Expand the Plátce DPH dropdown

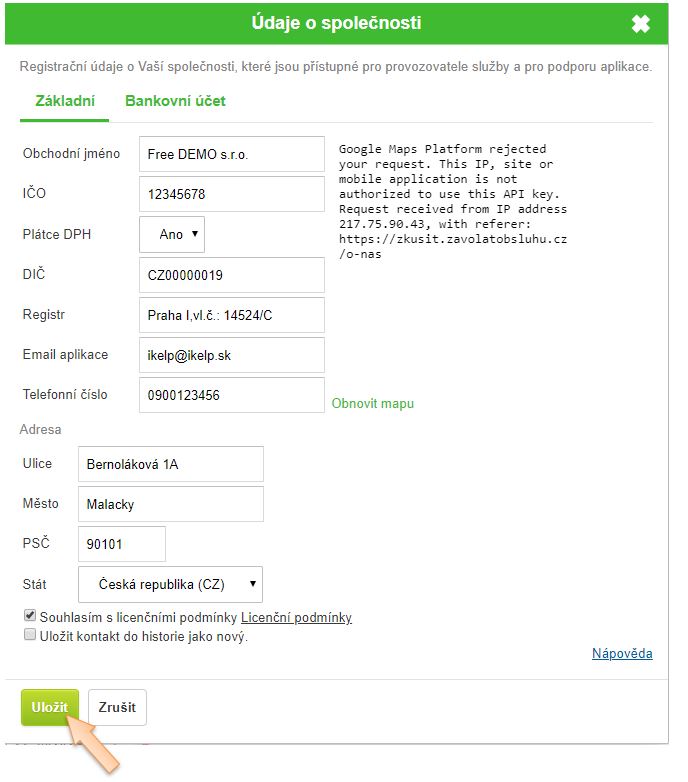pos(172,234)
